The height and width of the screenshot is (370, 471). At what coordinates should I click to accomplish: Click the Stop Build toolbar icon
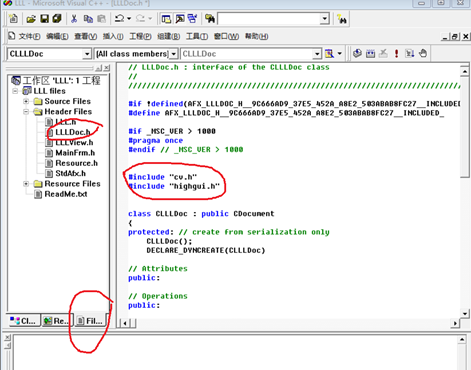pos(383,53)
